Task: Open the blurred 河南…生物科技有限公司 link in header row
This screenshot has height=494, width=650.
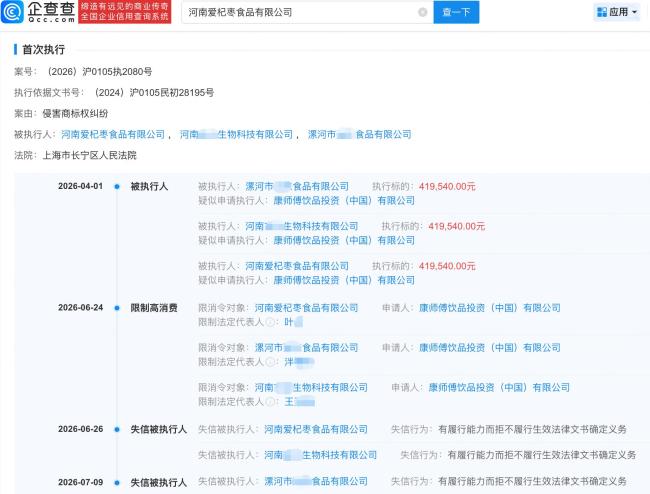Action: 236,134
